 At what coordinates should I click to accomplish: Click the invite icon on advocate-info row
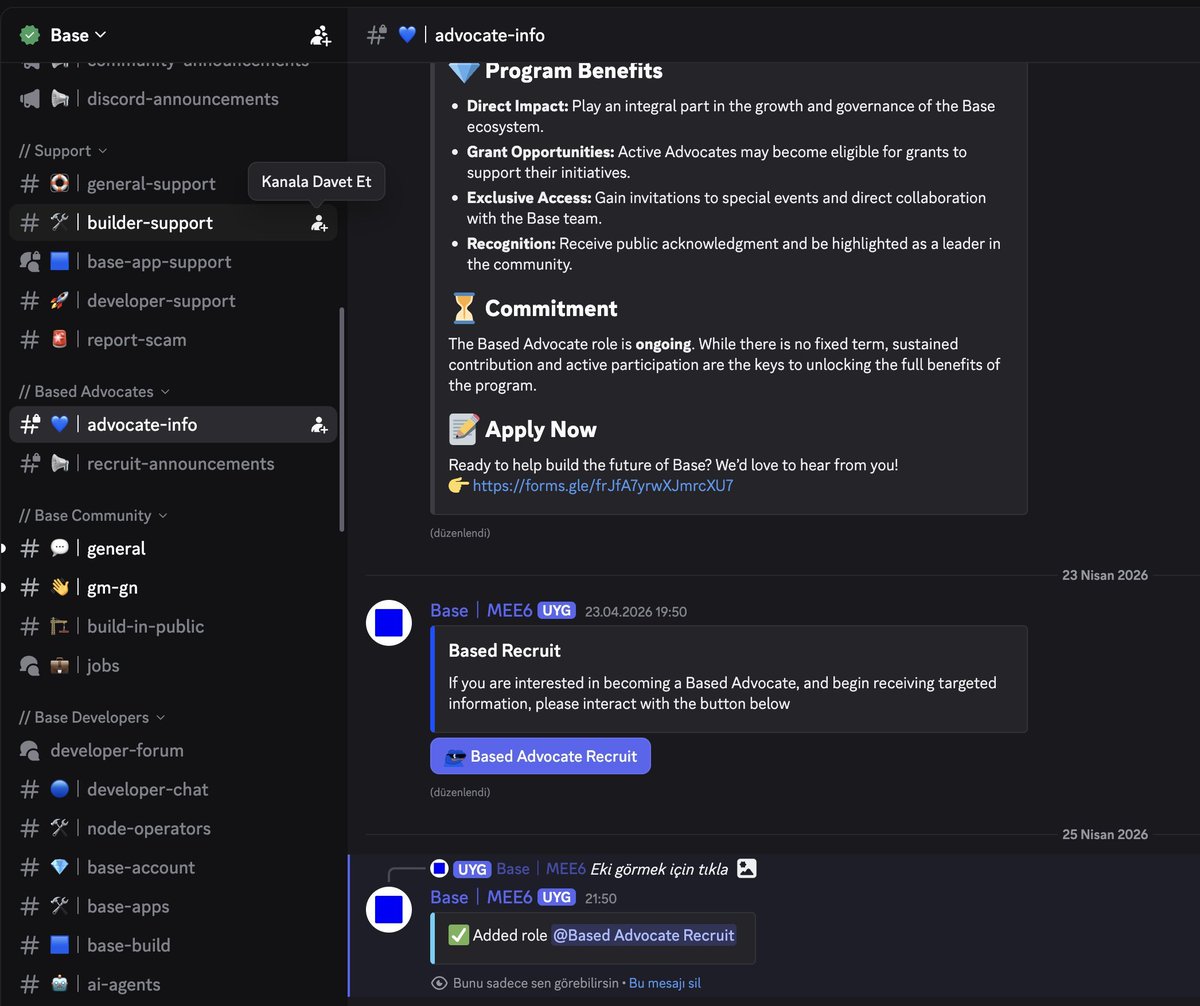[x=319, y=425]
